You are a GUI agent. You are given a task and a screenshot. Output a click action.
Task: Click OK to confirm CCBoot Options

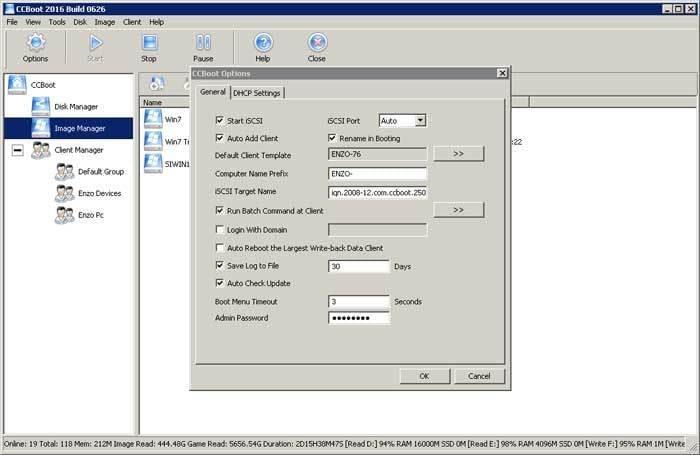click(x=424, y=376)
